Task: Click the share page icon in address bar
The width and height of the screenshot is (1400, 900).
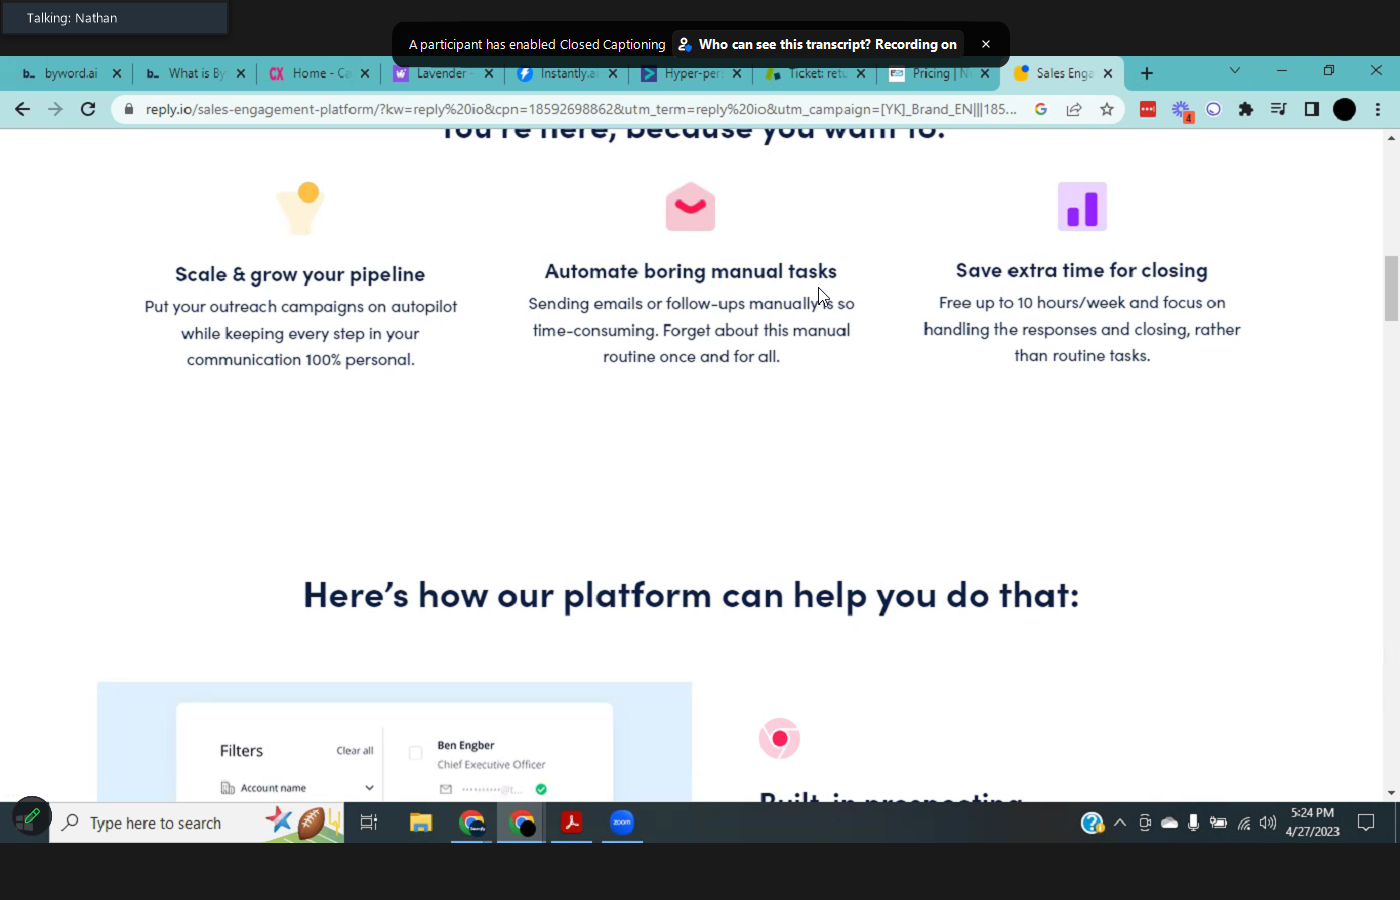Action: [x=1074, y=109]
